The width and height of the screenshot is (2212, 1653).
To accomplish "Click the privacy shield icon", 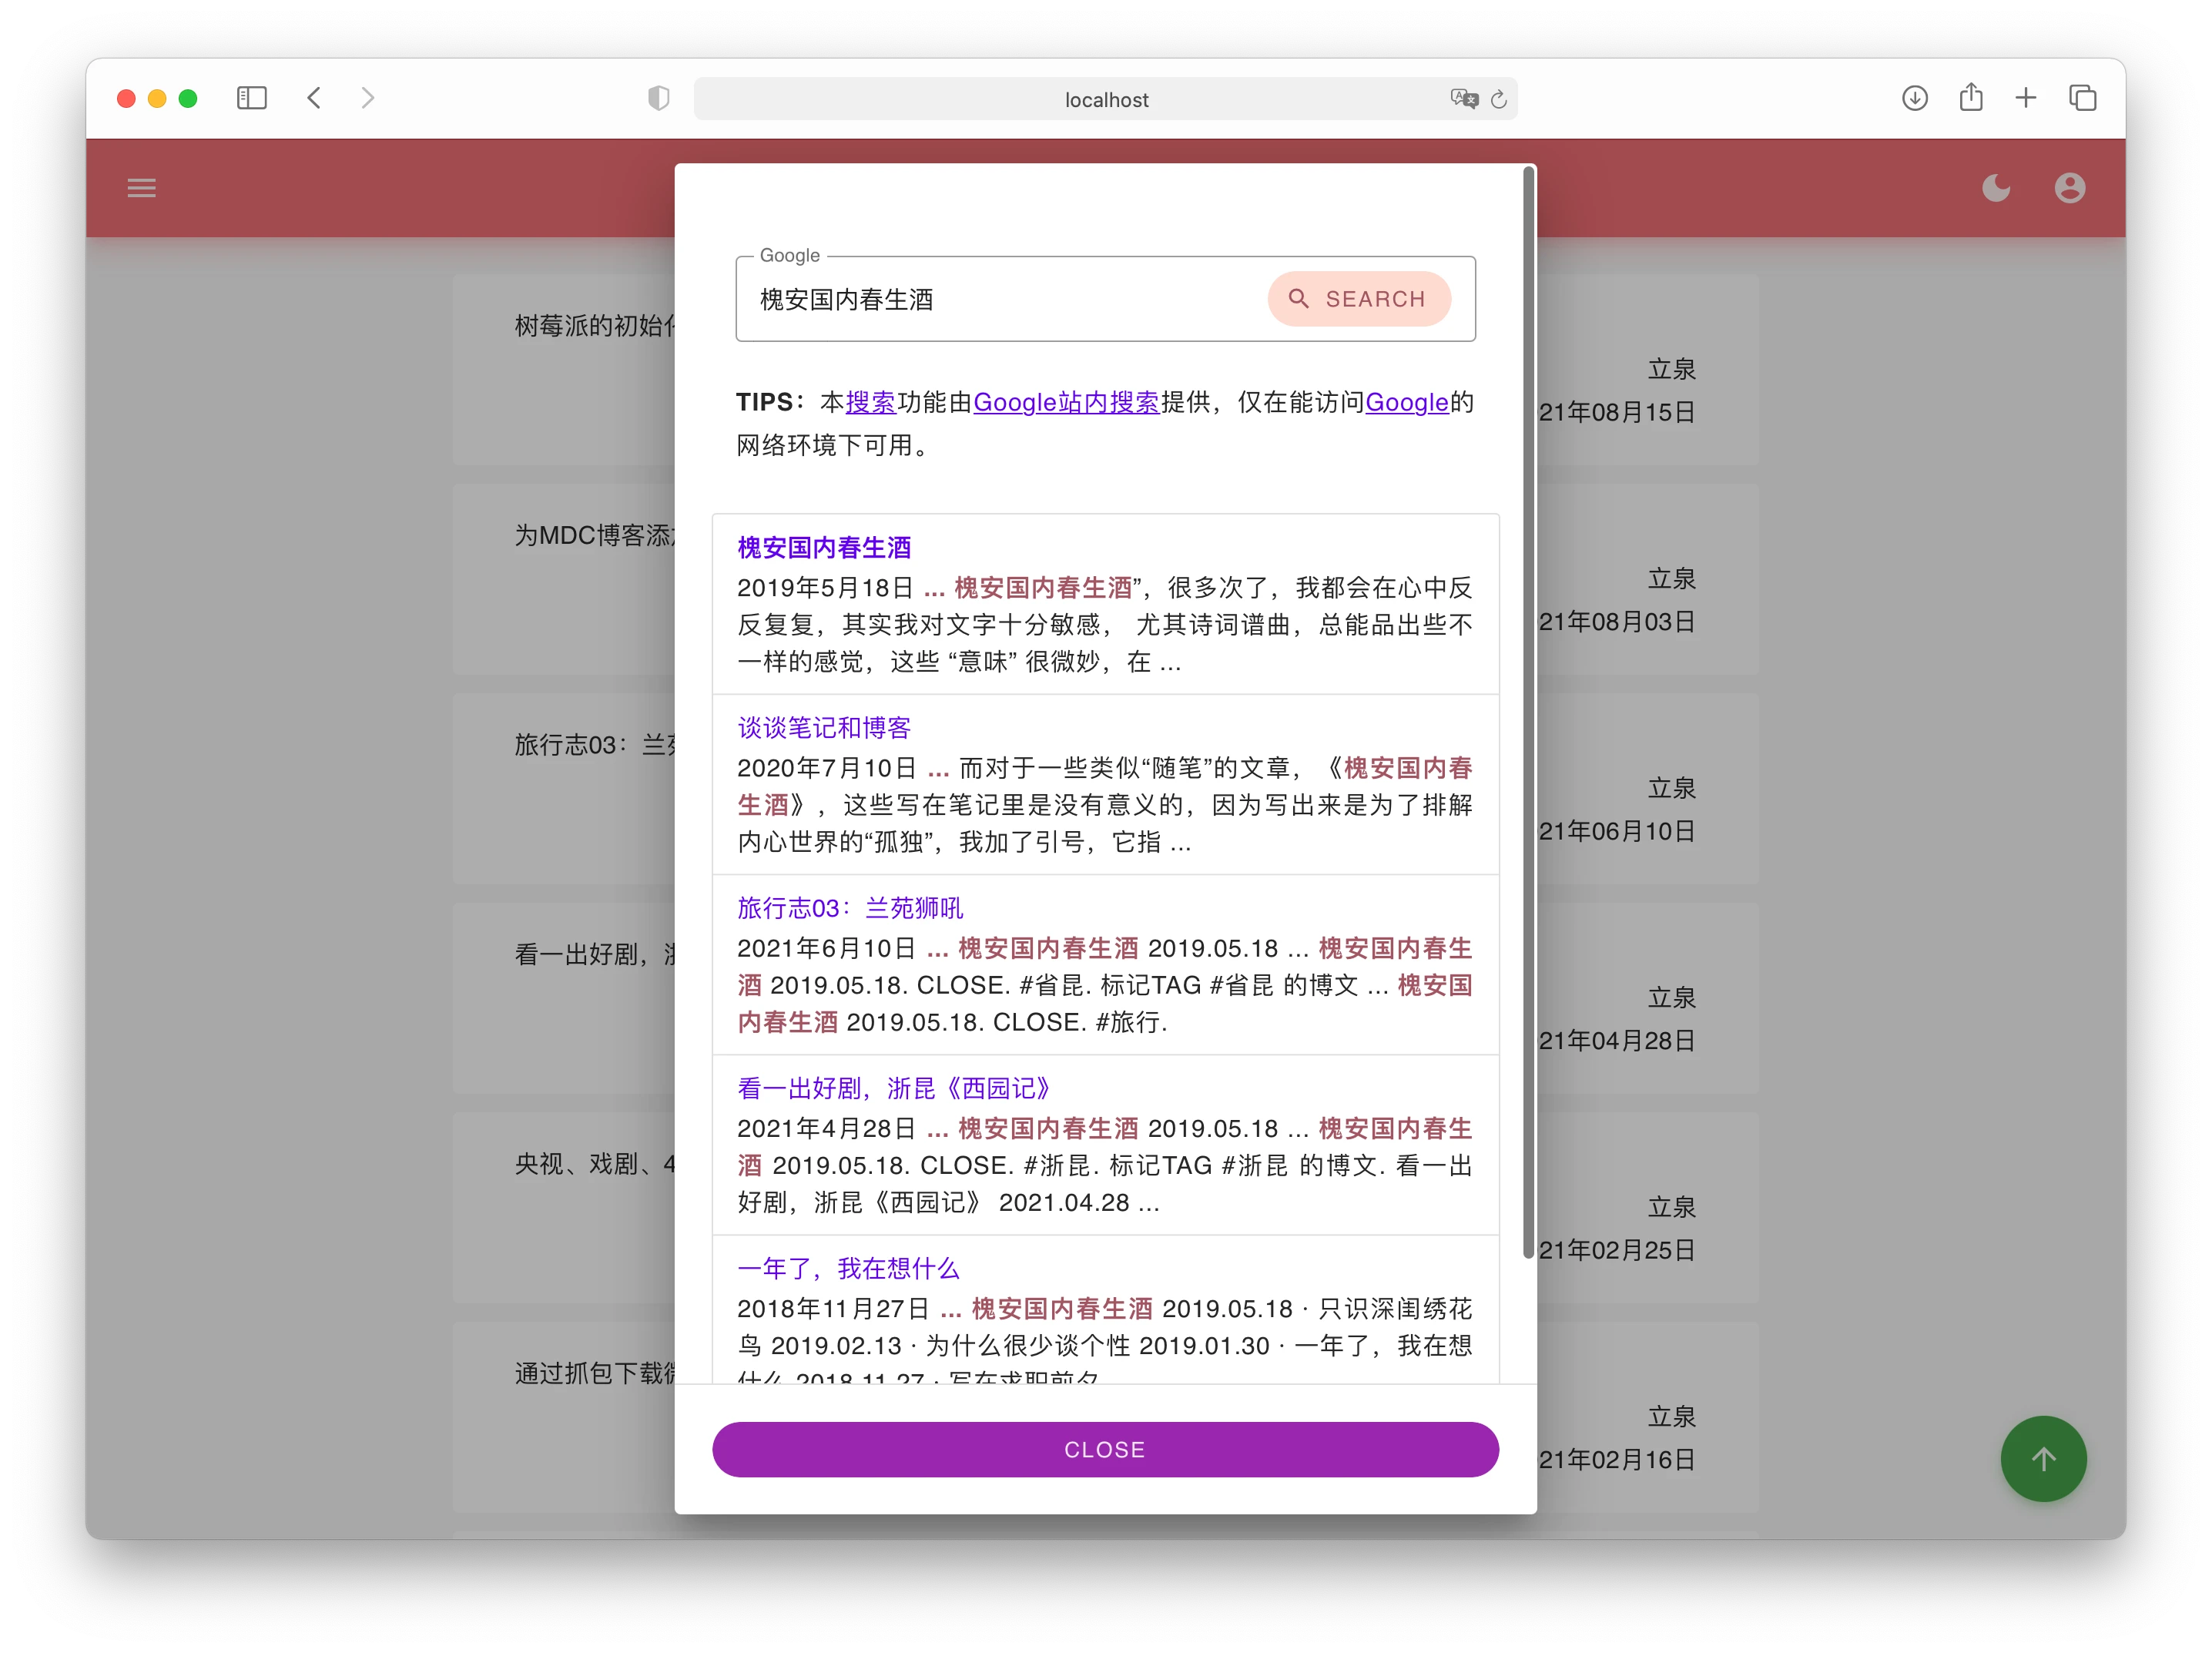I will click(658, 98).
